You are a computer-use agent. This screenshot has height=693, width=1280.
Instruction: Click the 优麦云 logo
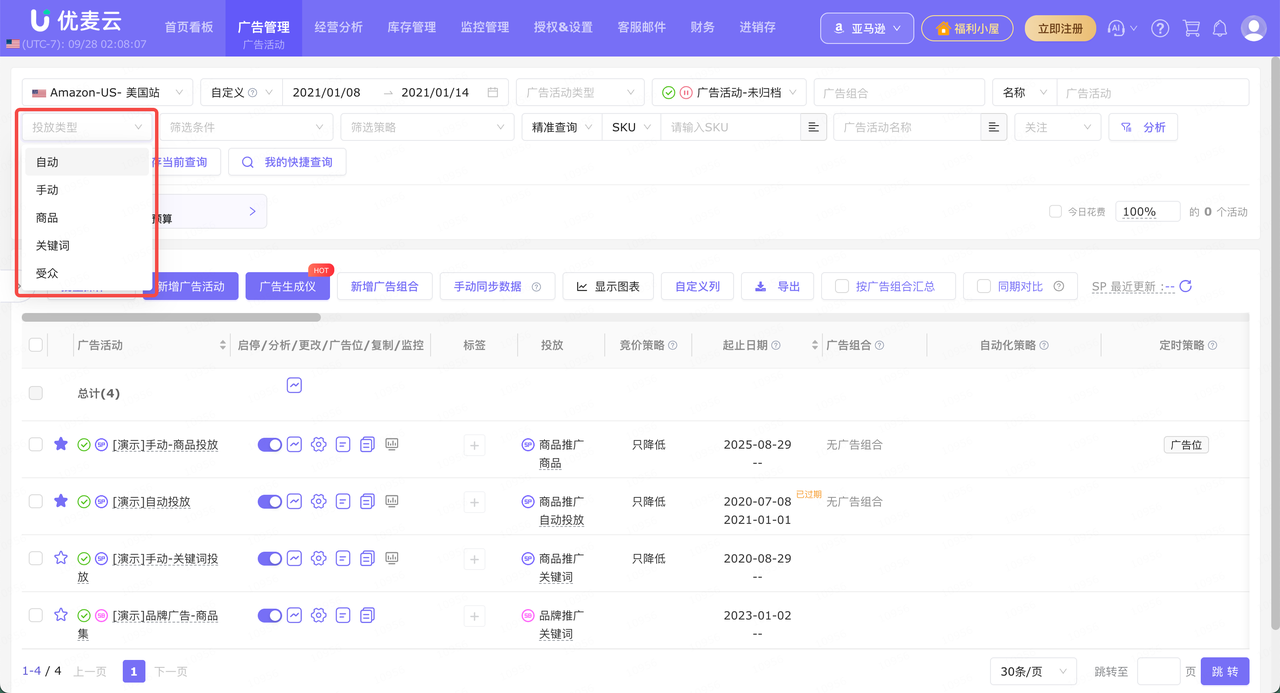point(76,20)
